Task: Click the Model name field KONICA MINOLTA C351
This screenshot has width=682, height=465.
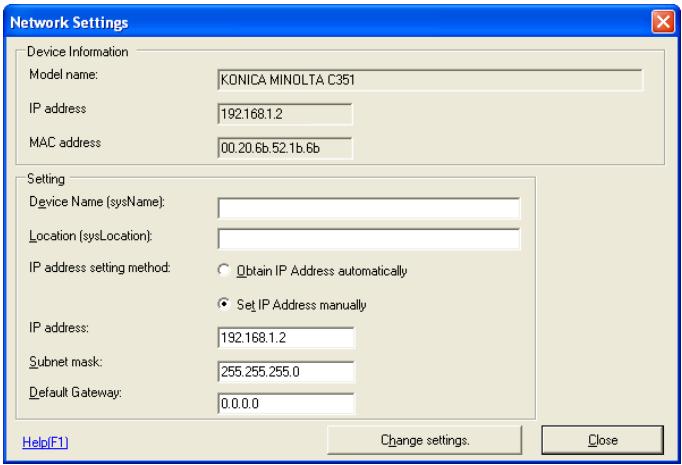Action: pos(430,80)
